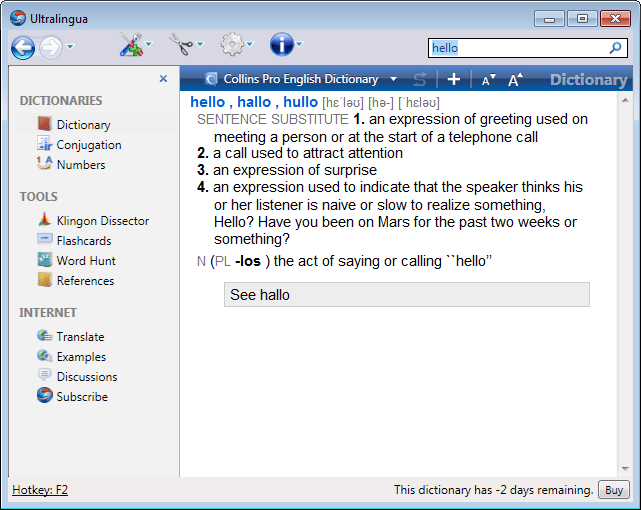Click the Klingon Dissector icon
641x510 pixels.
tap(45, 219)
